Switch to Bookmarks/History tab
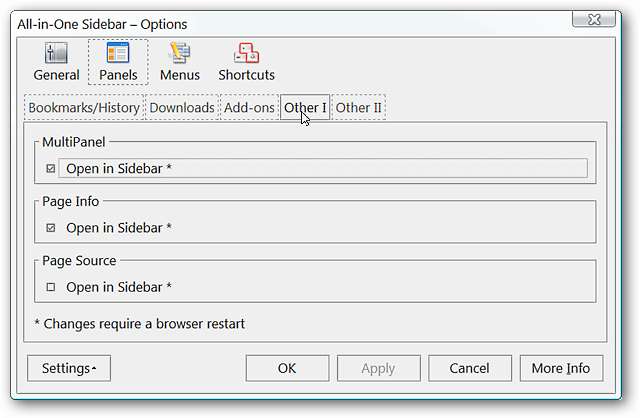 click(x=85, y=108)
